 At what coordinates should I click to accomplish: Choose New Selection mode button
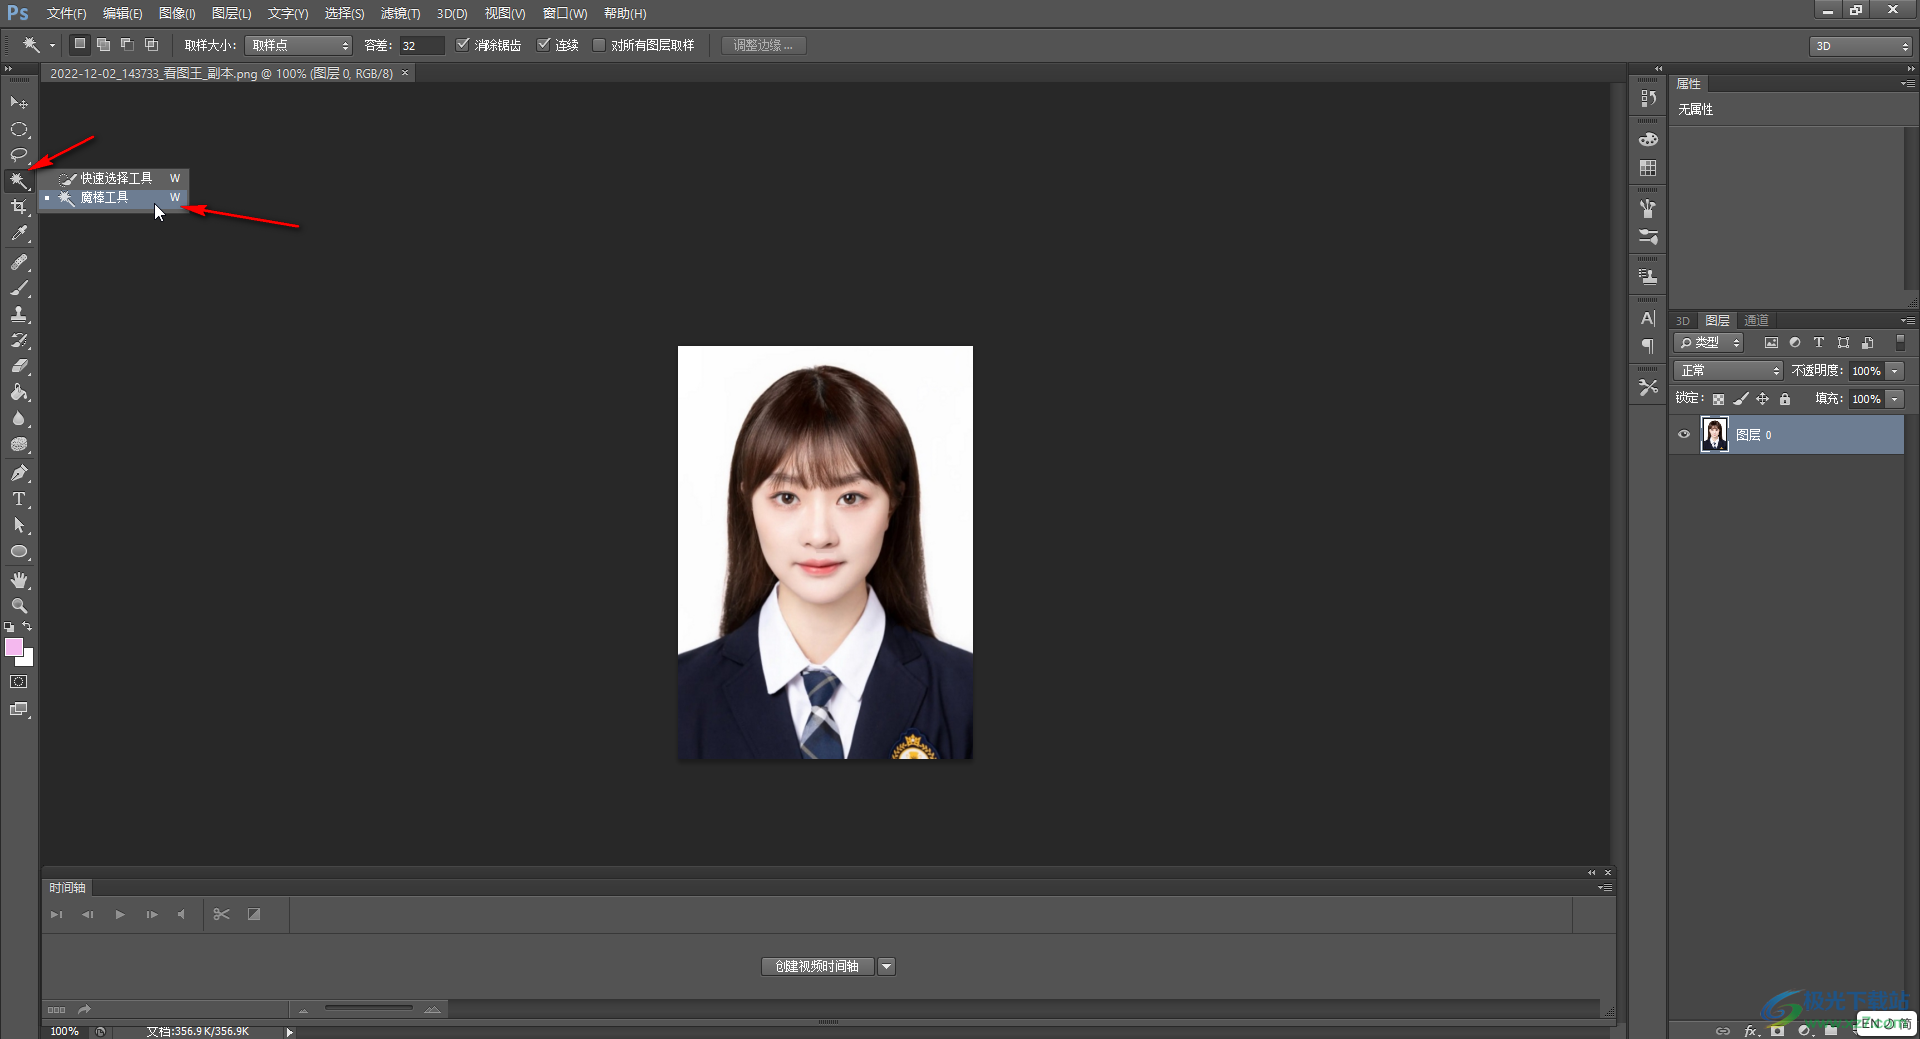(80, 44)
